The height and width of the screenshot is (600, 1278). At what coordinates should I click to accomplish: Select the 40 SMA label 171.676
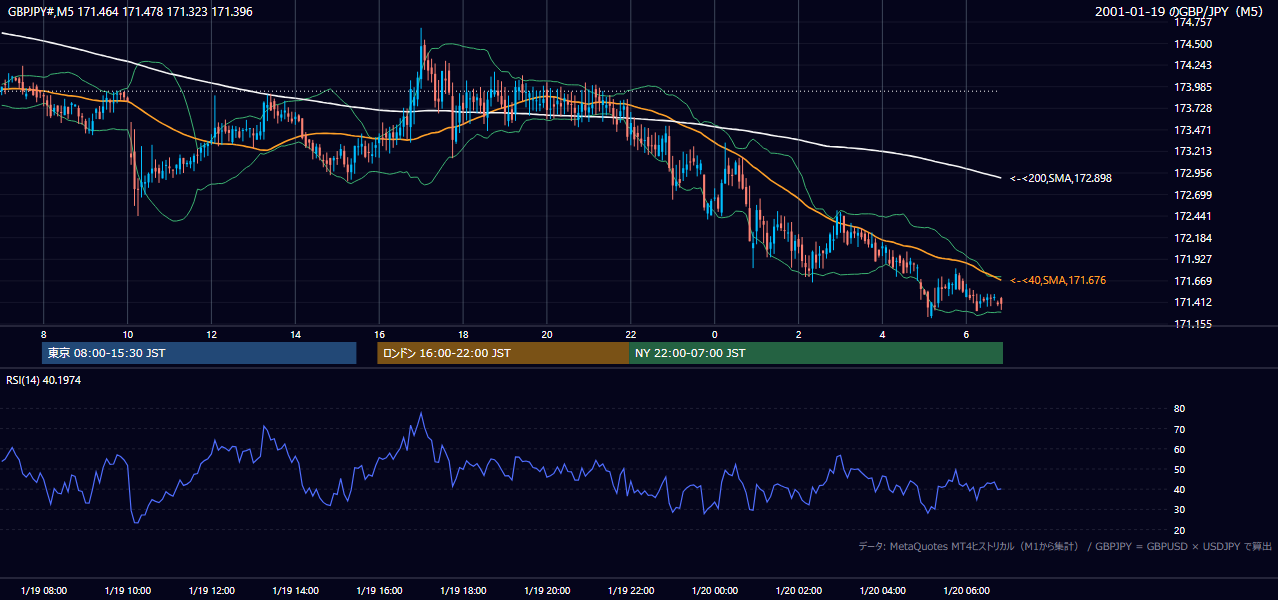pos(1058,280)
